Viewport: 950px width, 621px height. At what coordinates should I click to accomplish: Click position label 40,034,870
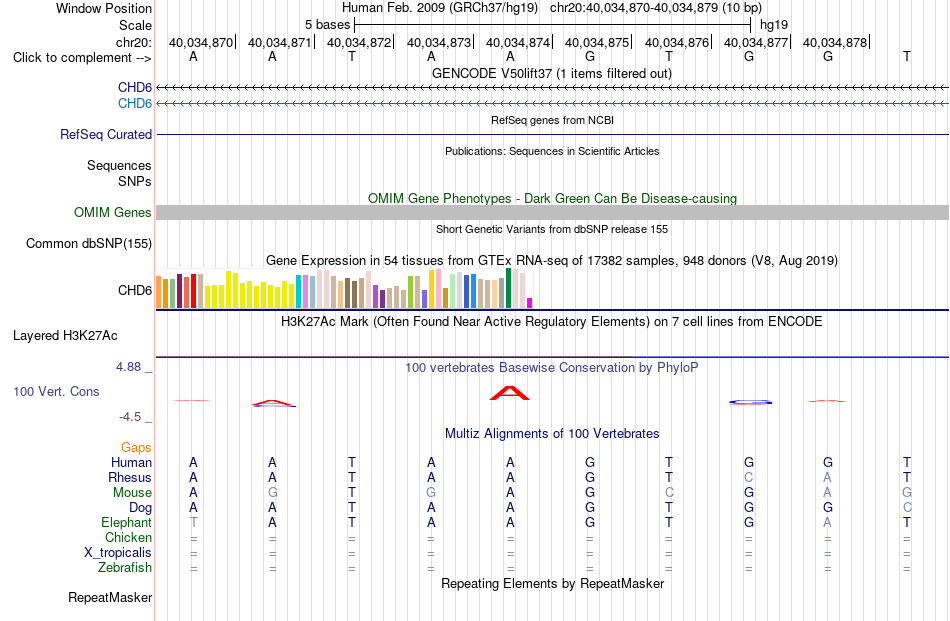(x=201, y=42)
